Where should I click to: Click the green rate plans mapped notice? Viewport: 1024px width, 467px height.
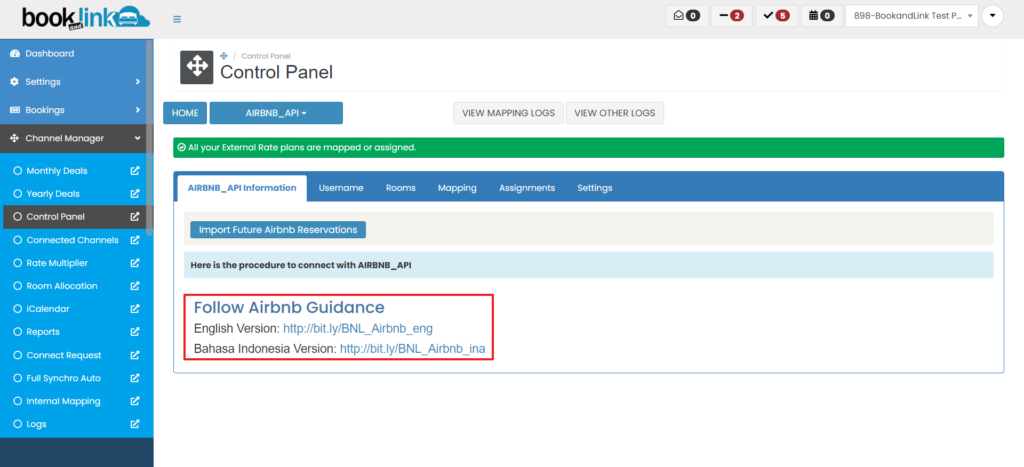[588, 148]
